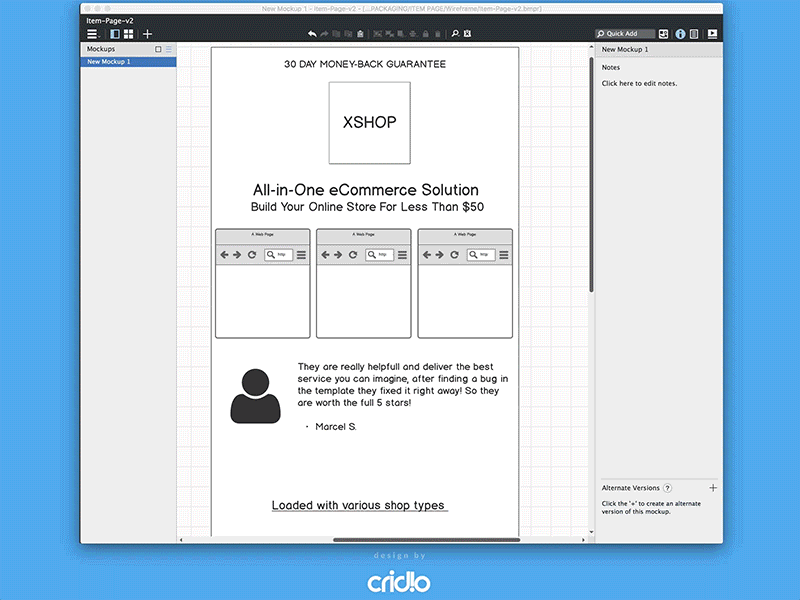
Task: Select New Mockup 1 in the Mockups list
Action: pos(110,61)
